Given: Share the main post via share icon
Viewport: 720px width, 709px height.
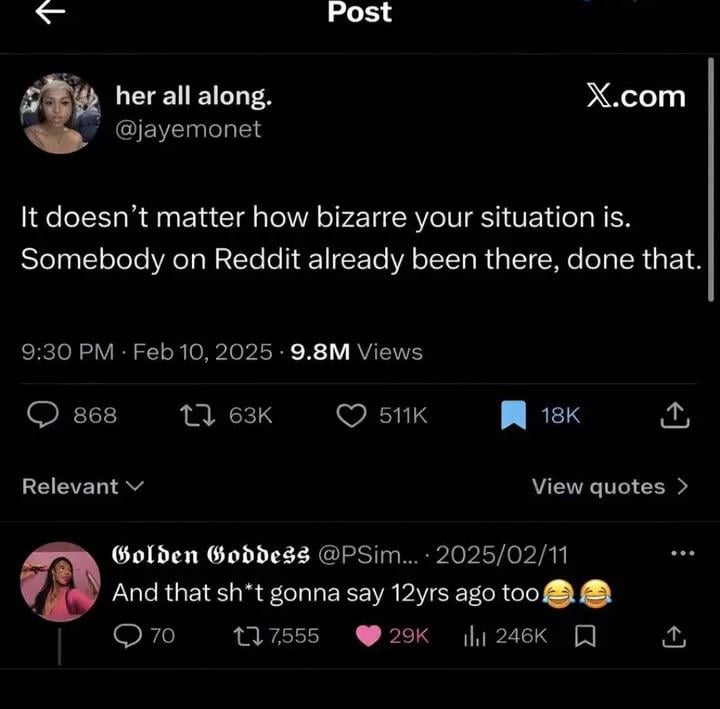Looking at the screenshot, I should click(x=675, y=415).
